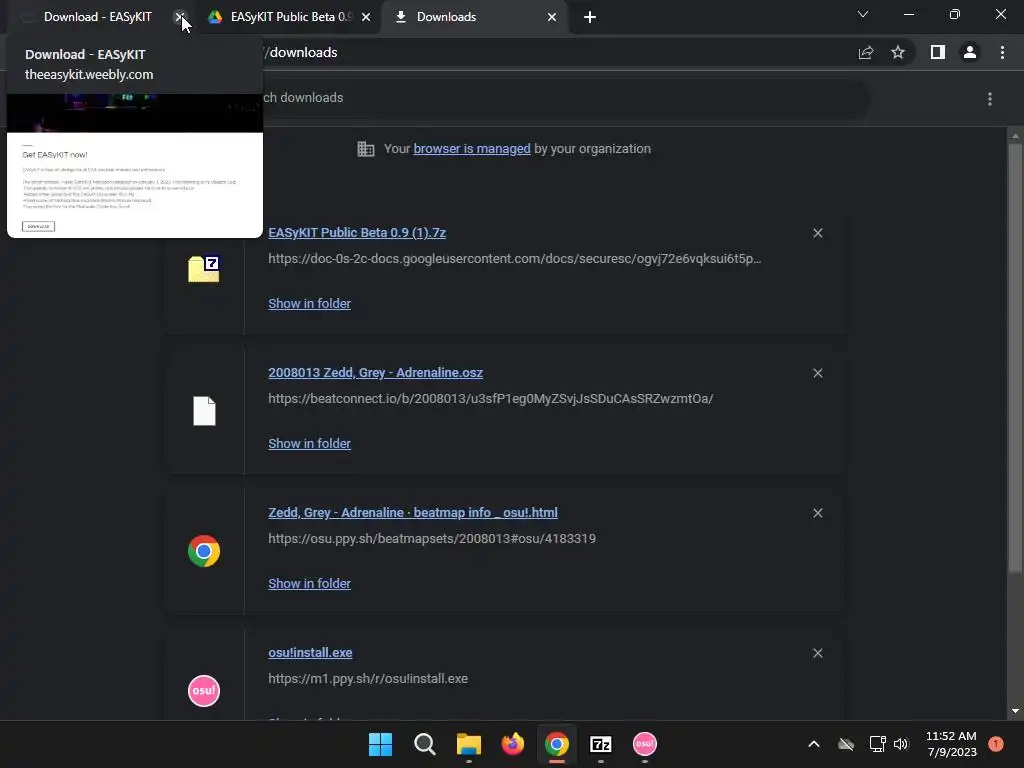Screen dimensions: 1024x768
Task: Click the googleusercontent source URL text
Action: (515, 259)
